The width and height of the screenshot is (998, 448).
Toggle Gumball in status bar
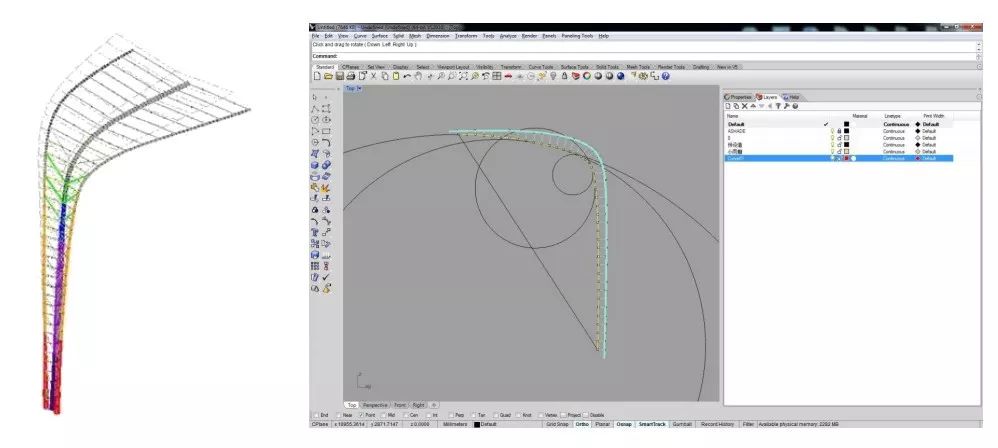(682, 424)
